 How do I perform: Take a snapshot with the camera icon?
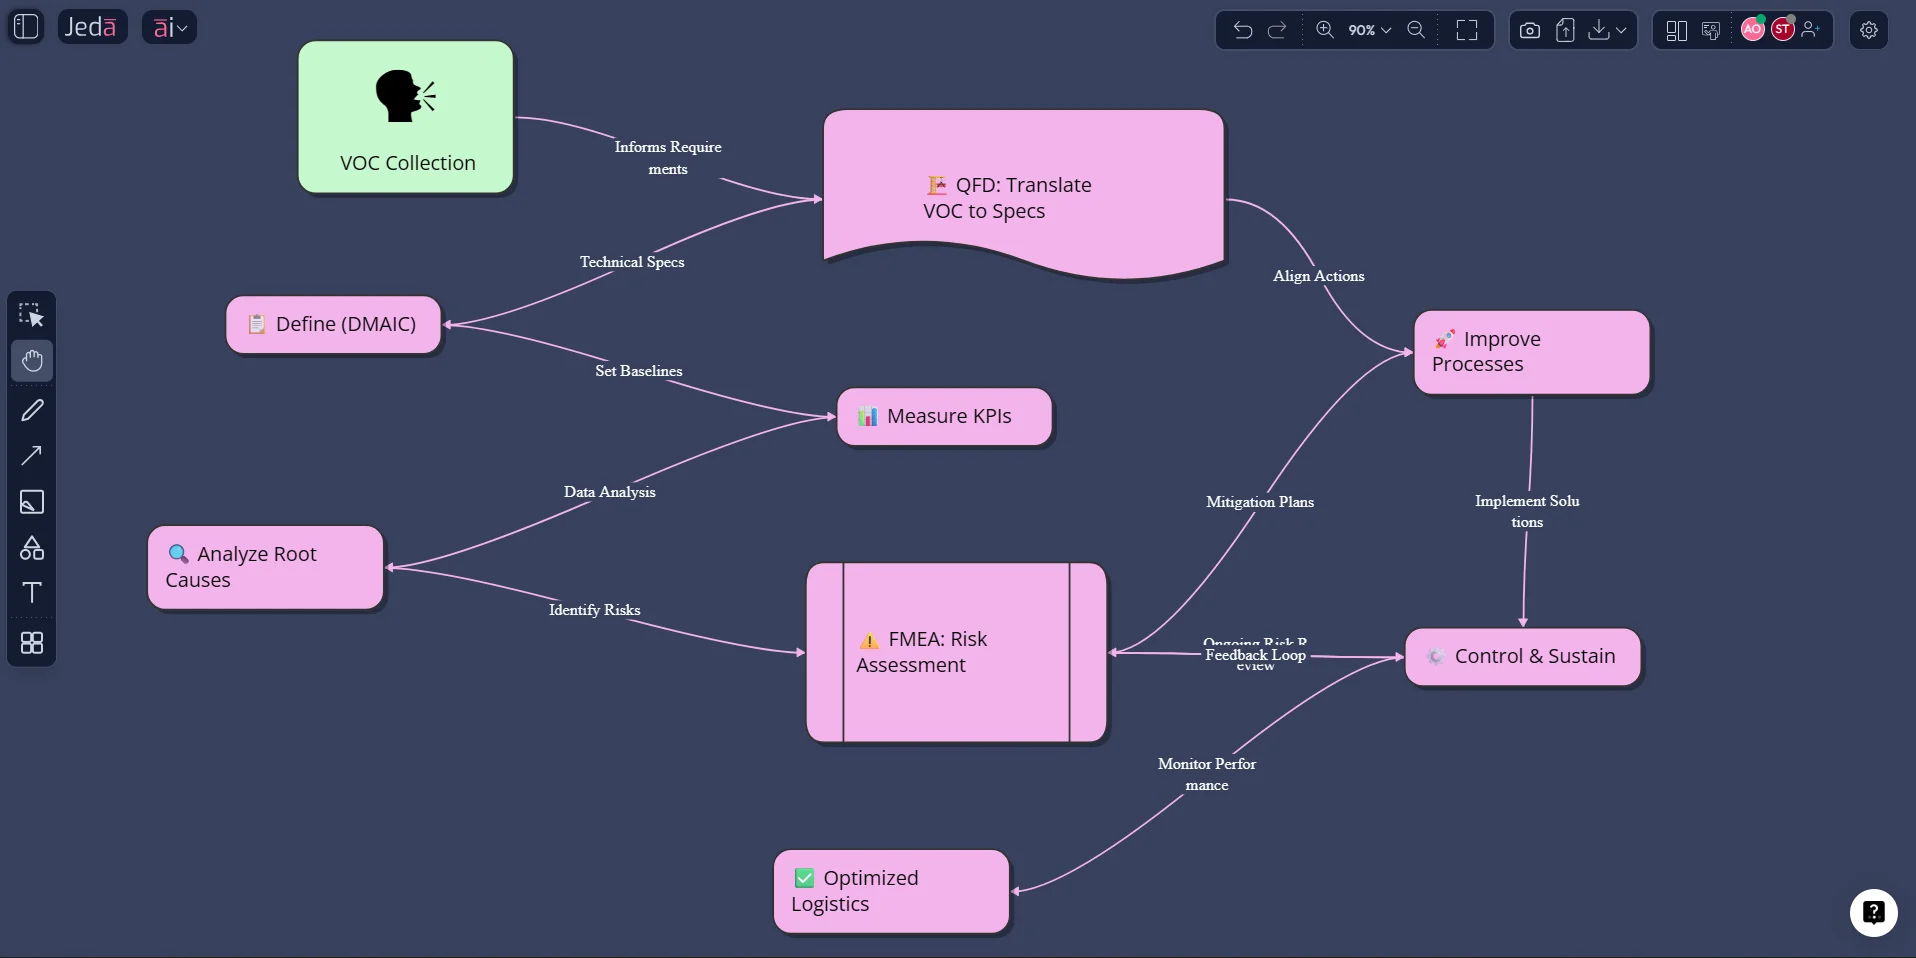point(1529,30)
